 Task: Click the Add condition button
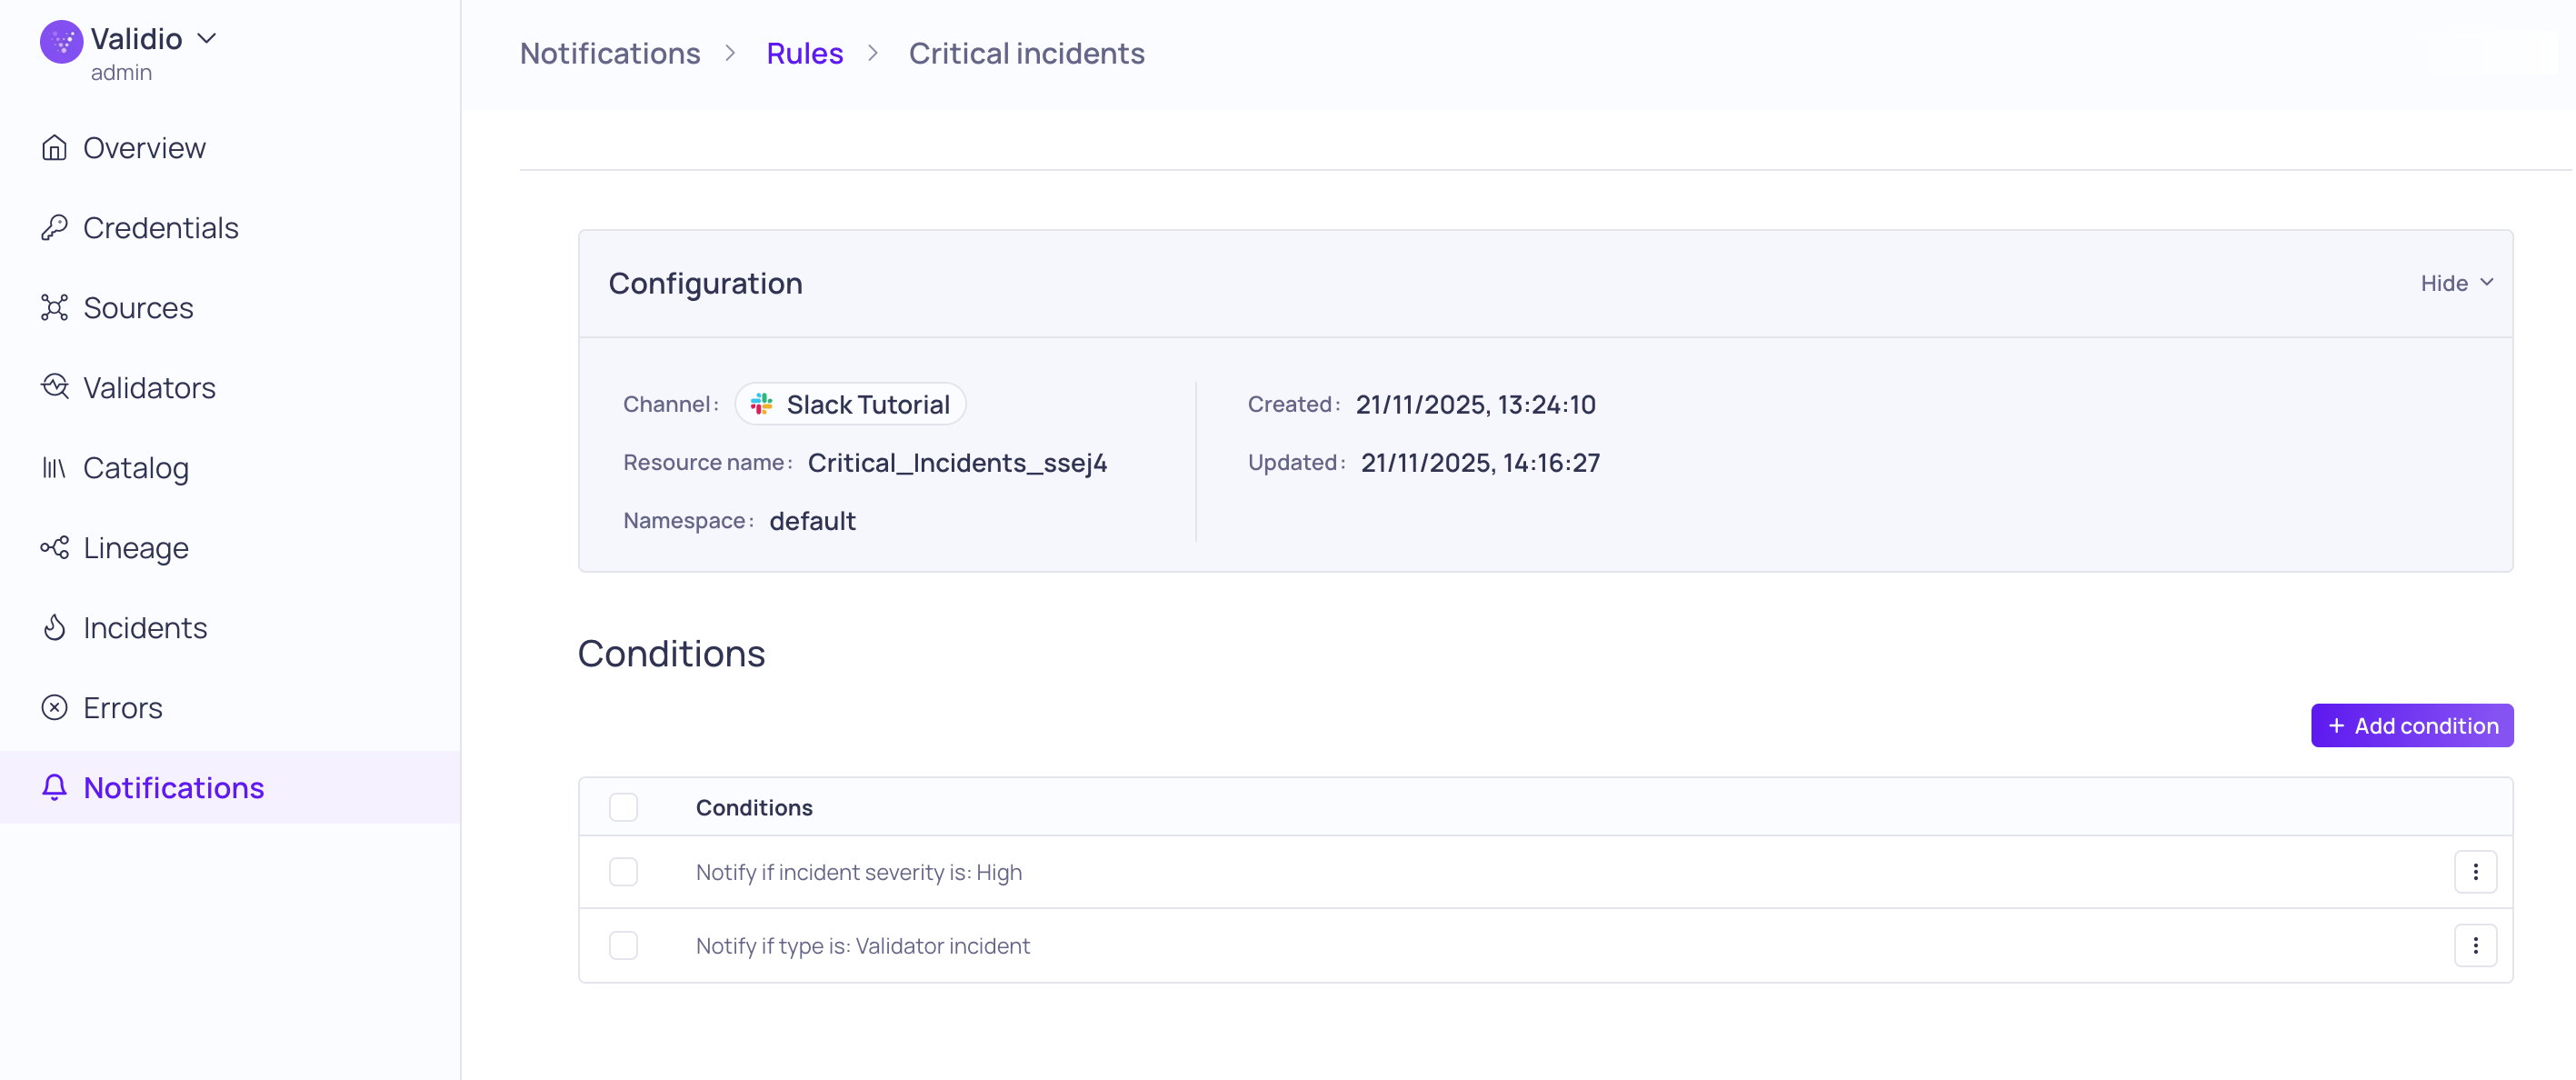[2411, 726]
